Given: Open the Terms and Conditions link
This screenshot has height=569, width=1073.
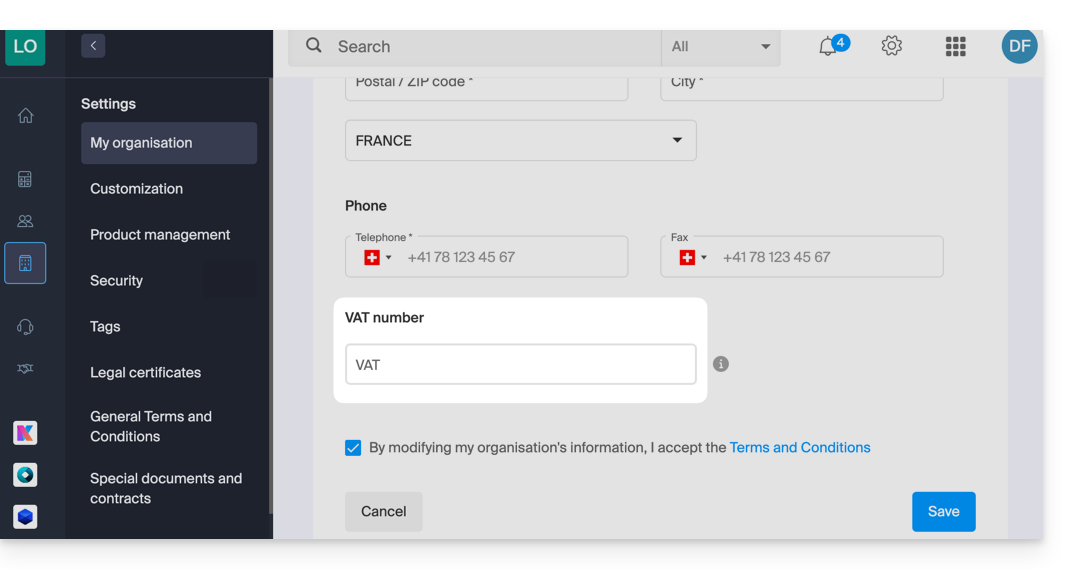Looking at the screenshot, I should 799,448.
